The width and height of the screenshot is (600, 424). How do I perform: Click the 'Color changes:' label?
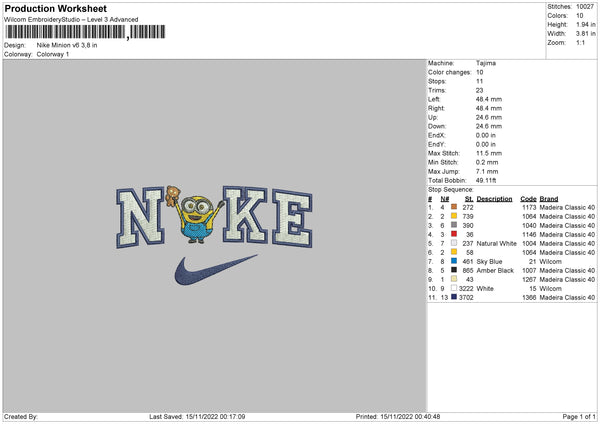tap(450, 72)
